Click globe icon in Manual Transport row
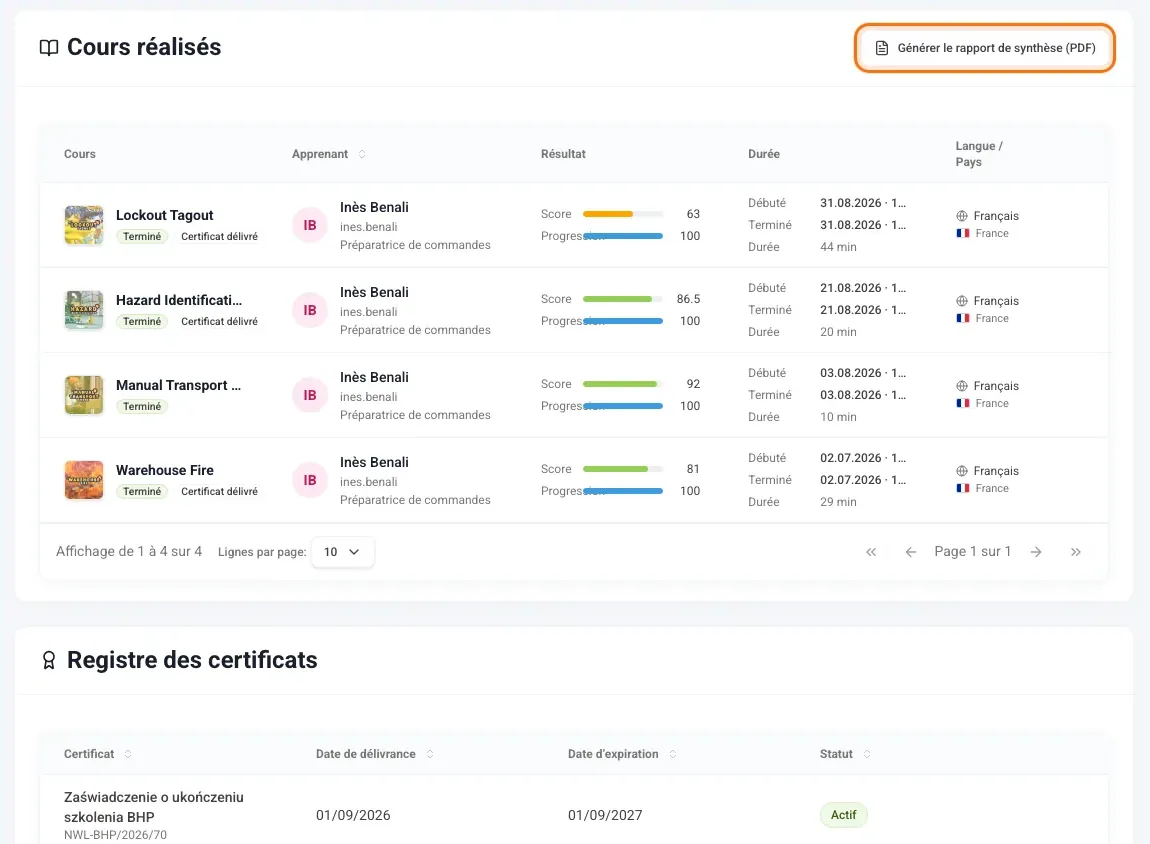The height and width of the screenshot is (844, 1150). [x=962, y=386]
